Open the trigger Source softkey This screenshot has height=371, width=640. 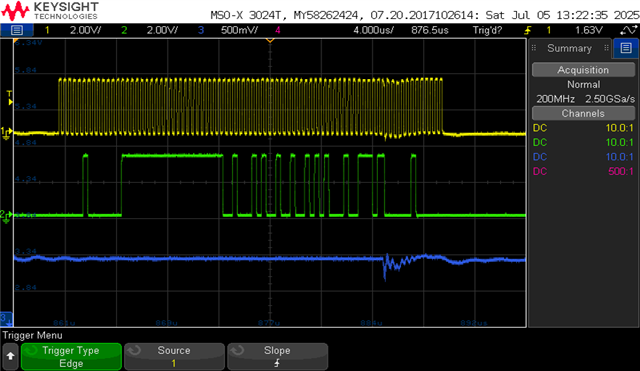click(x=174, y=357)
